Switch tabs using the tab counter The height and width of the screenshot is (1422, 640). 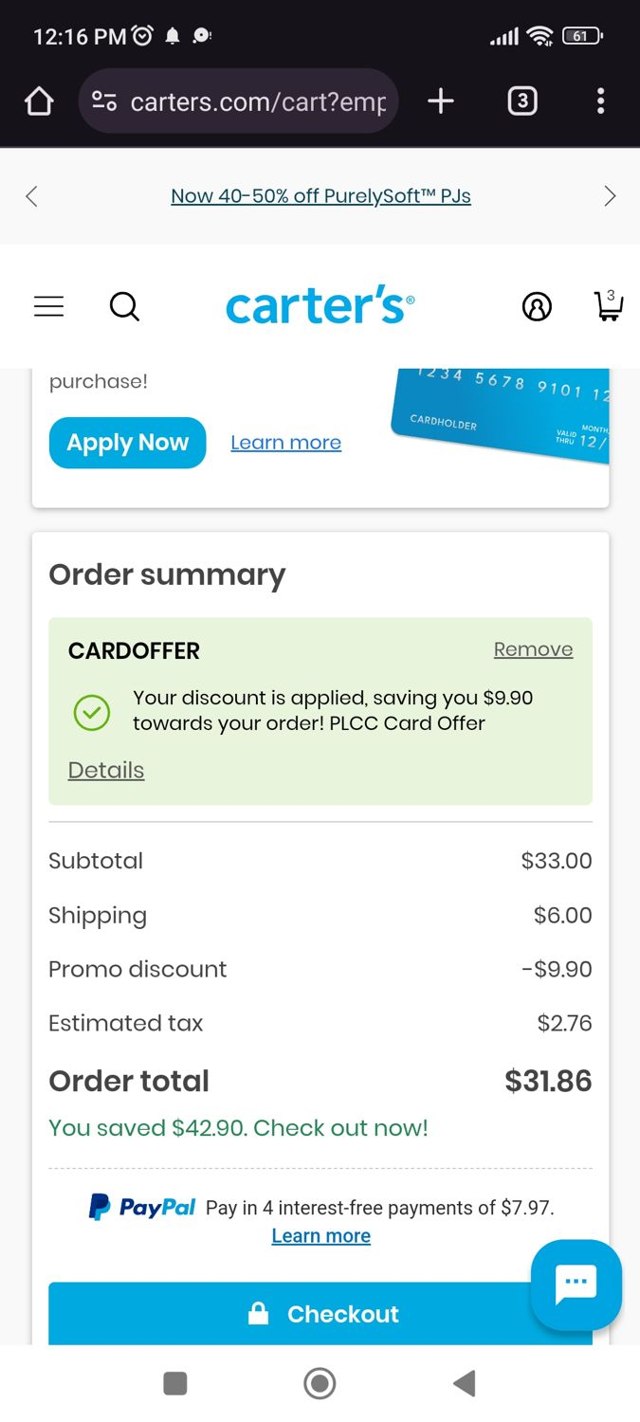click(x=522, y=100)
